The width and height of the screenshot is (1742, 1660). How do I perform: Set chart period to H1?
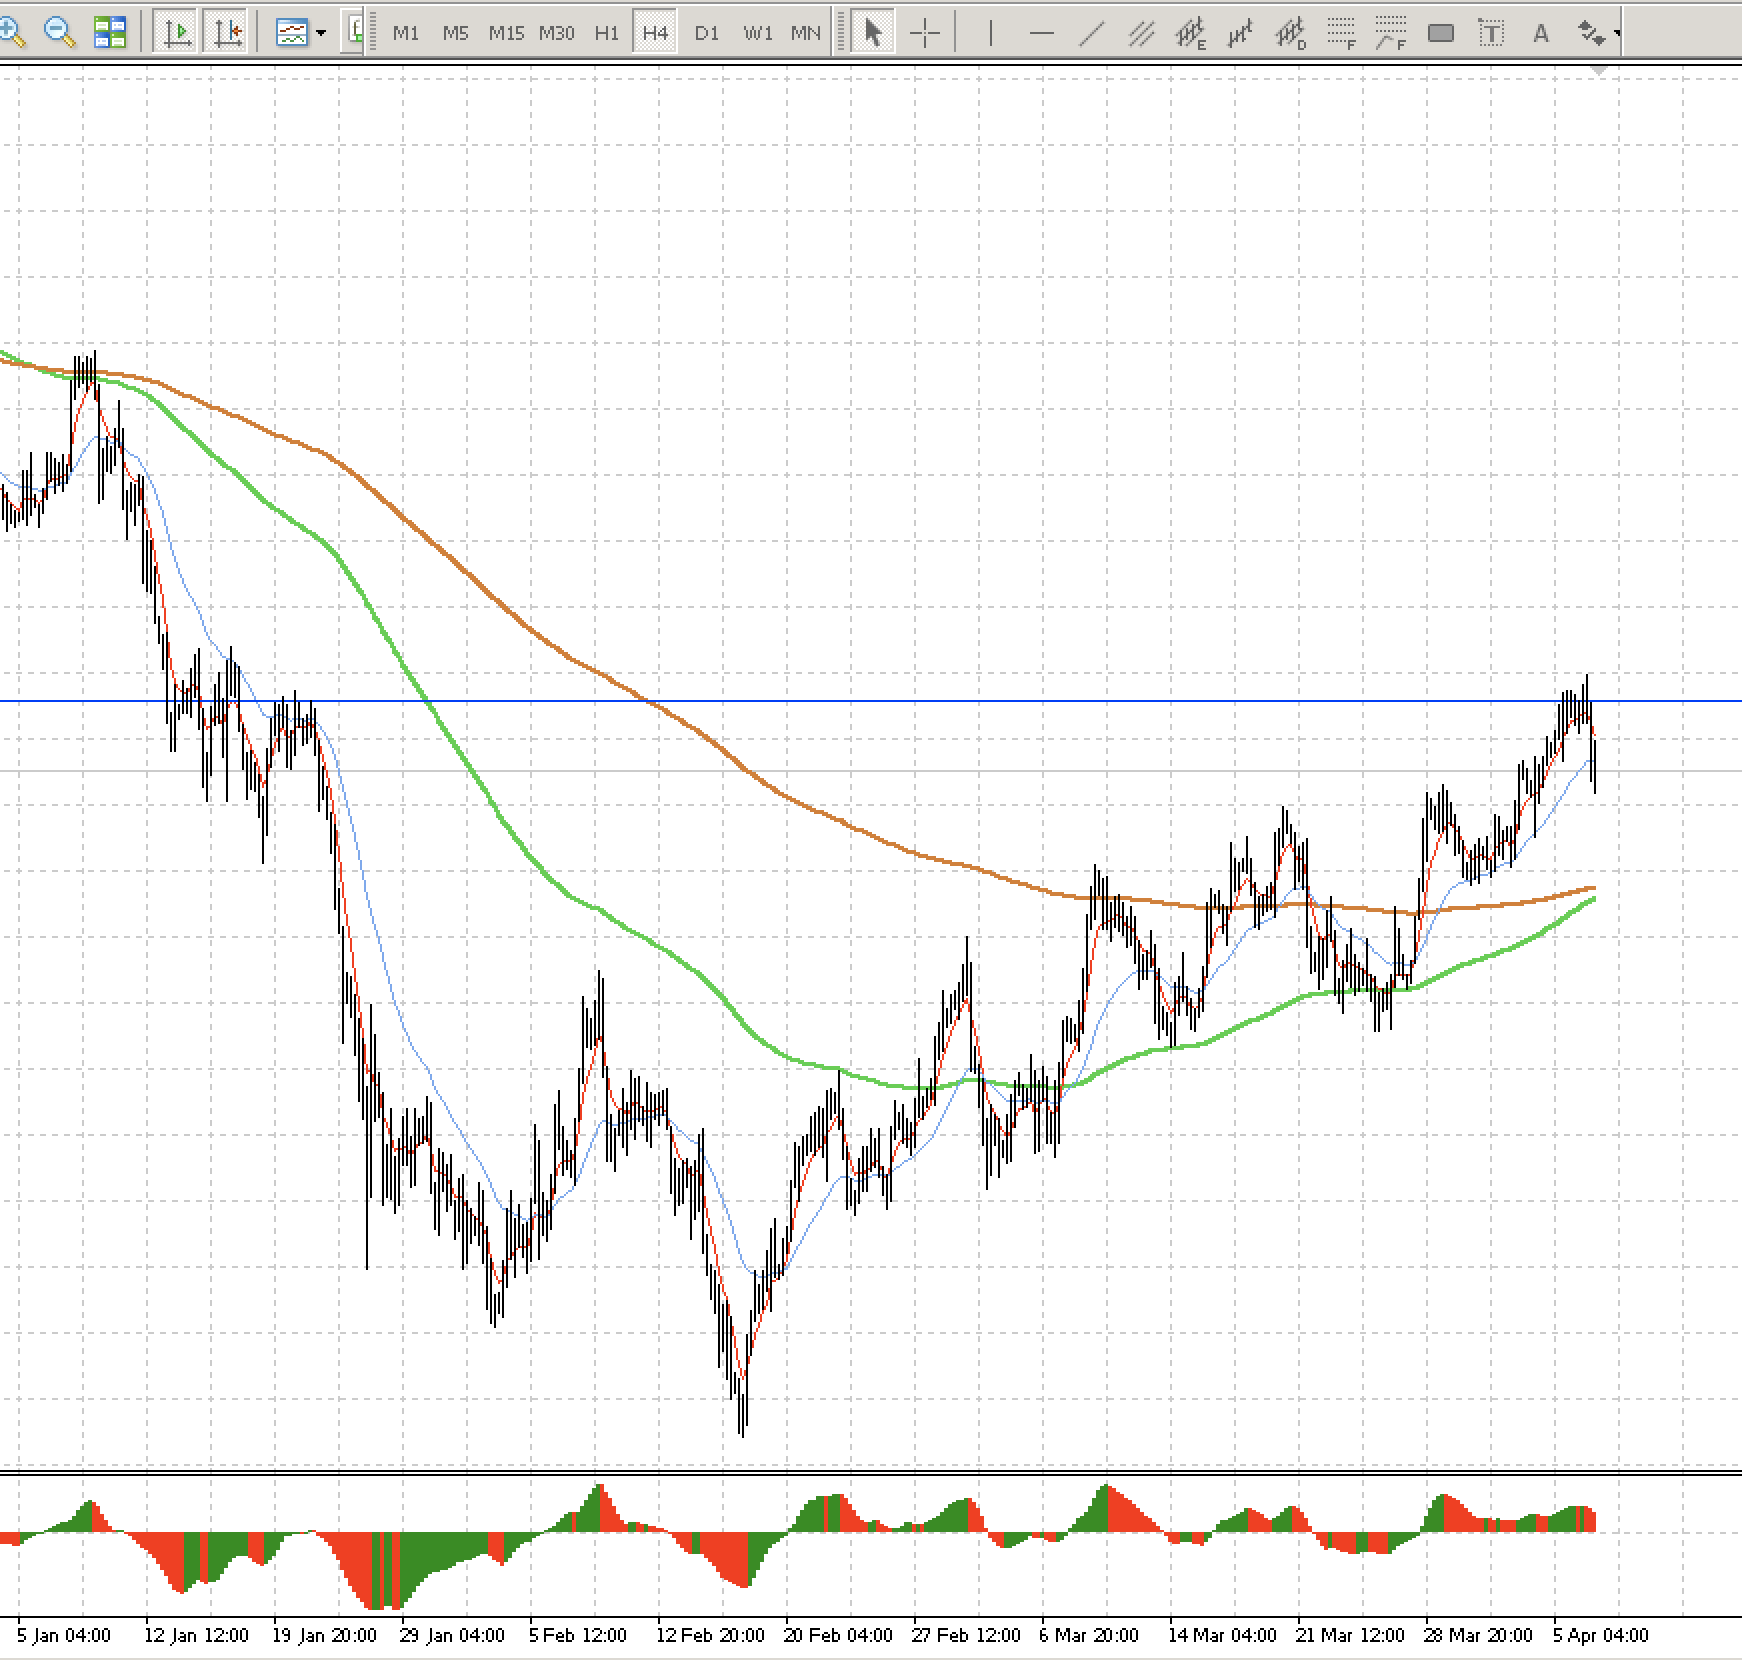pos(606,33)
